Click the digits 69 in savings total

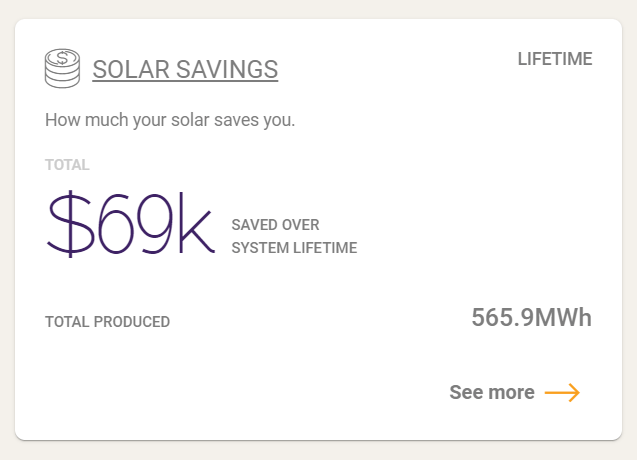click(x=138, y=225)
